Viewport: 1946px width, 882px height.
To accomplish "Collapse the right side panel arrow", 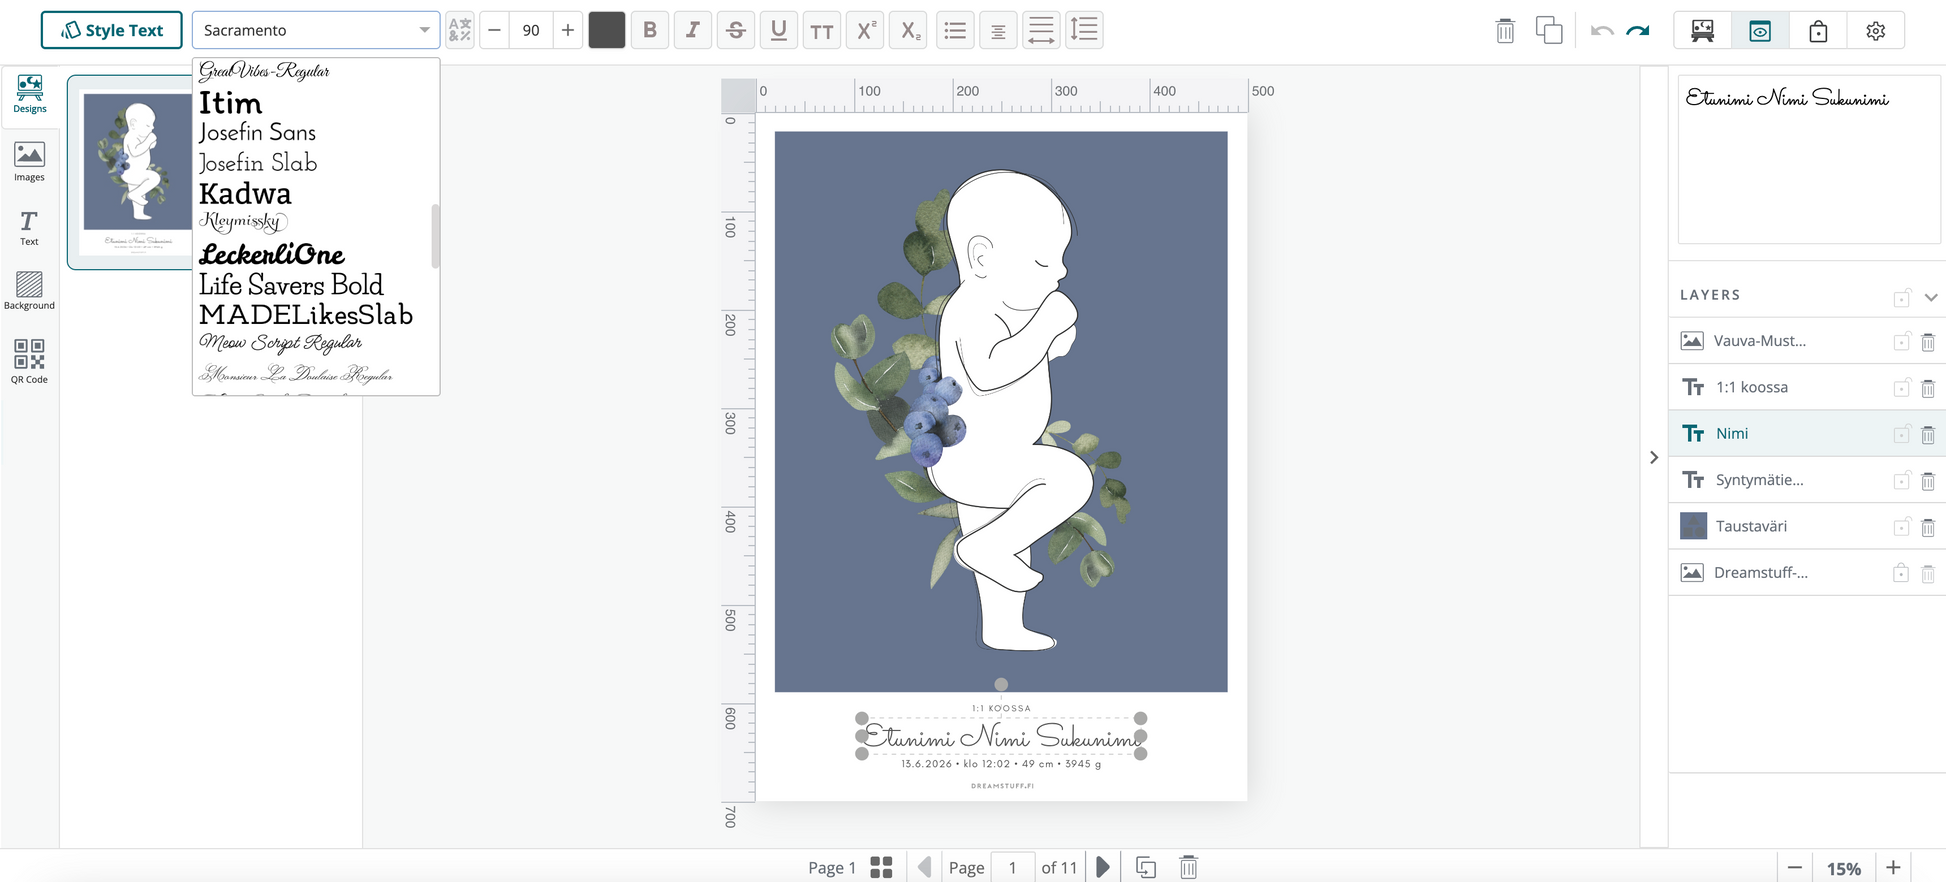I will pyautogui.click(x=1654, y=457).
